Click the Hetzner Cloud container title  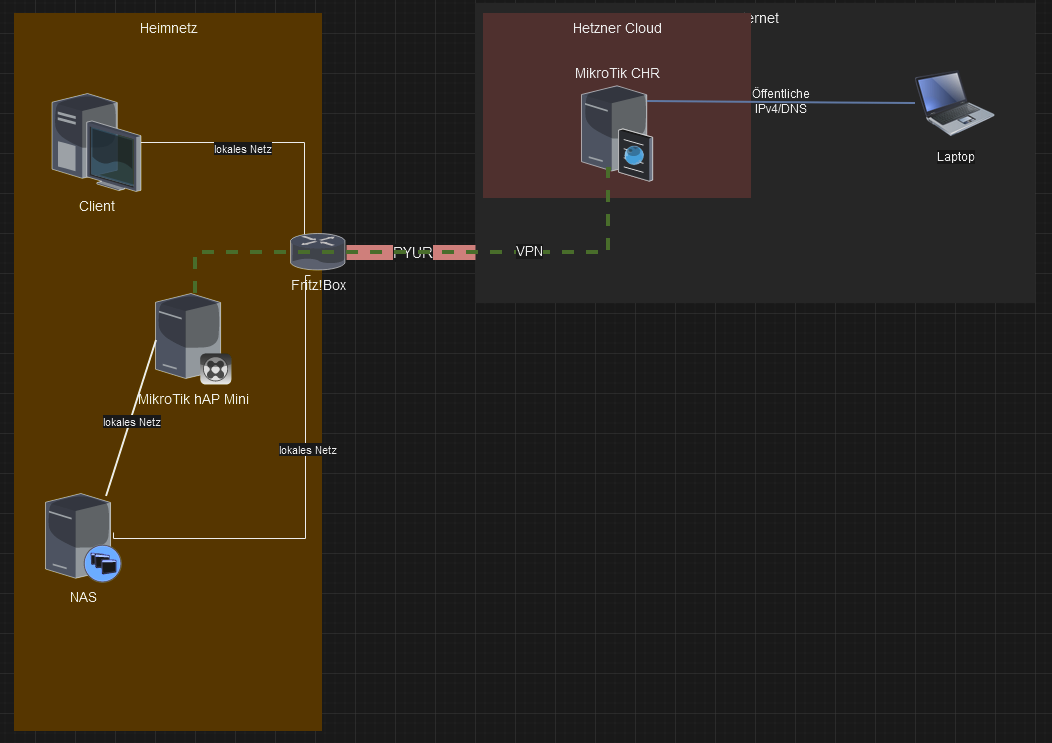617,28
